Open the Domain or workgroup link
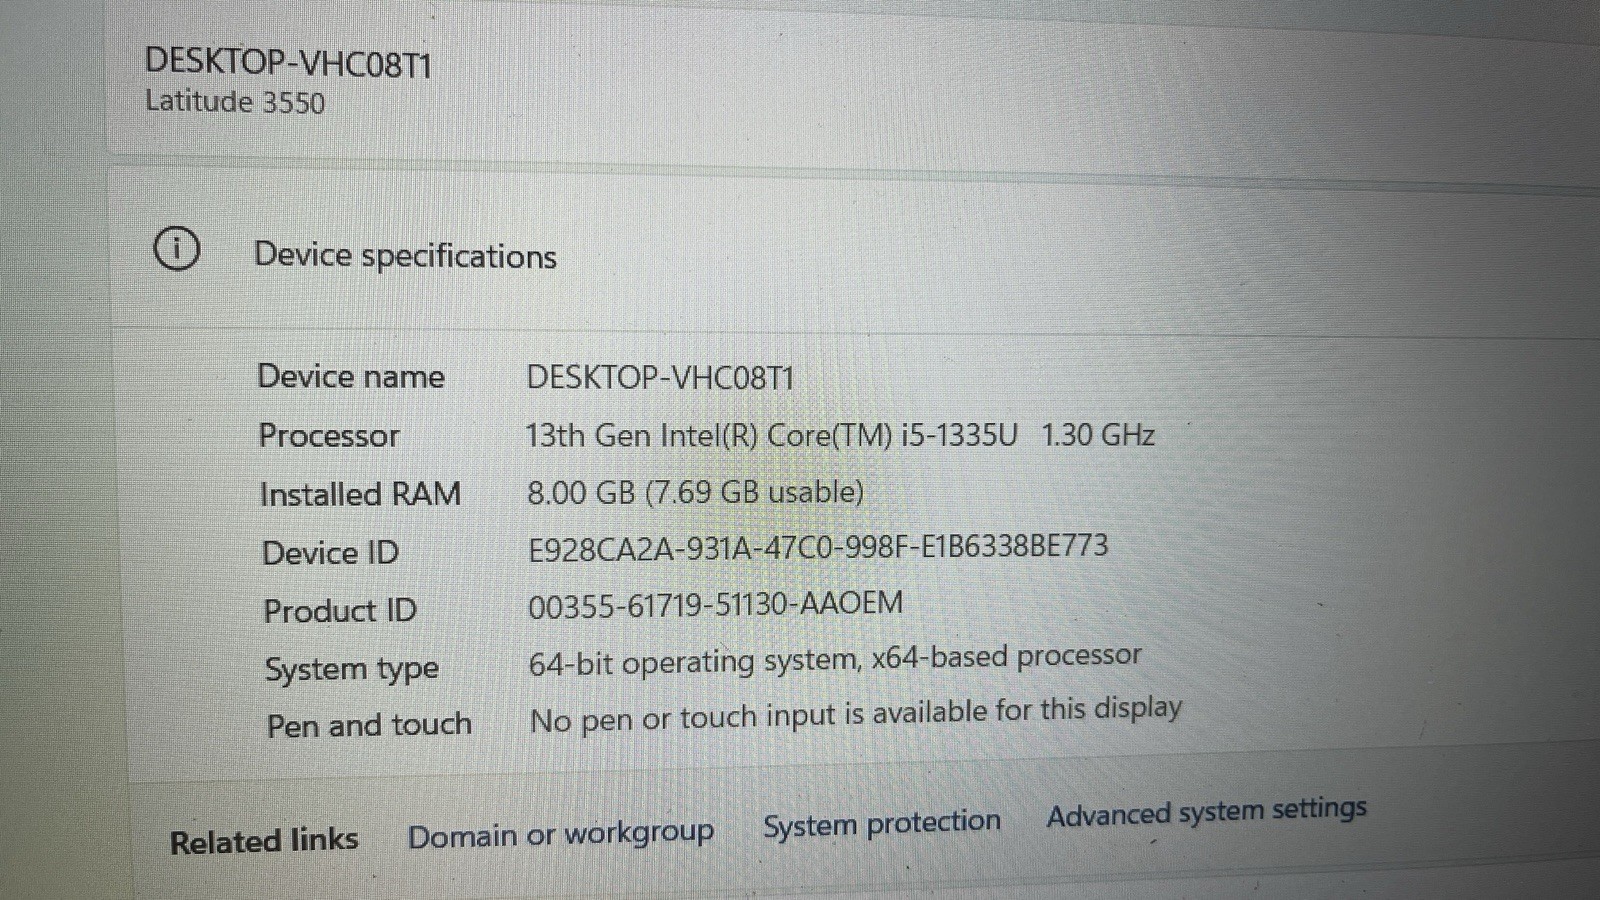Viewport: 1600px width, 900px height. [561, 835]
